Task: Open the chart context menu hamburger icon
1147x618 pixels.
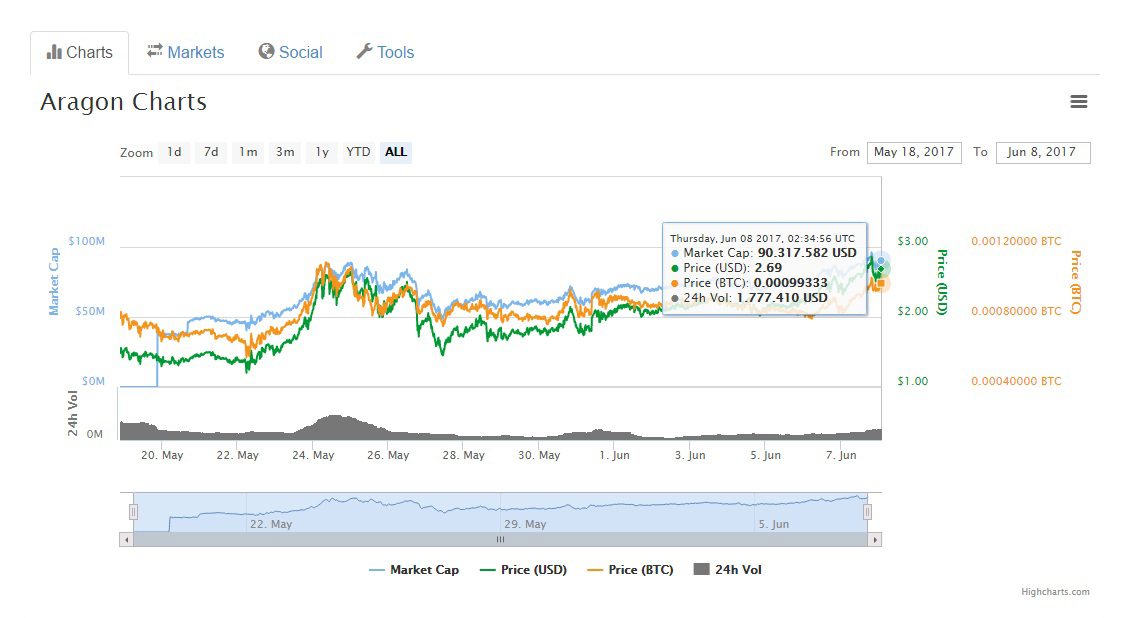Action: [1078, 102]
